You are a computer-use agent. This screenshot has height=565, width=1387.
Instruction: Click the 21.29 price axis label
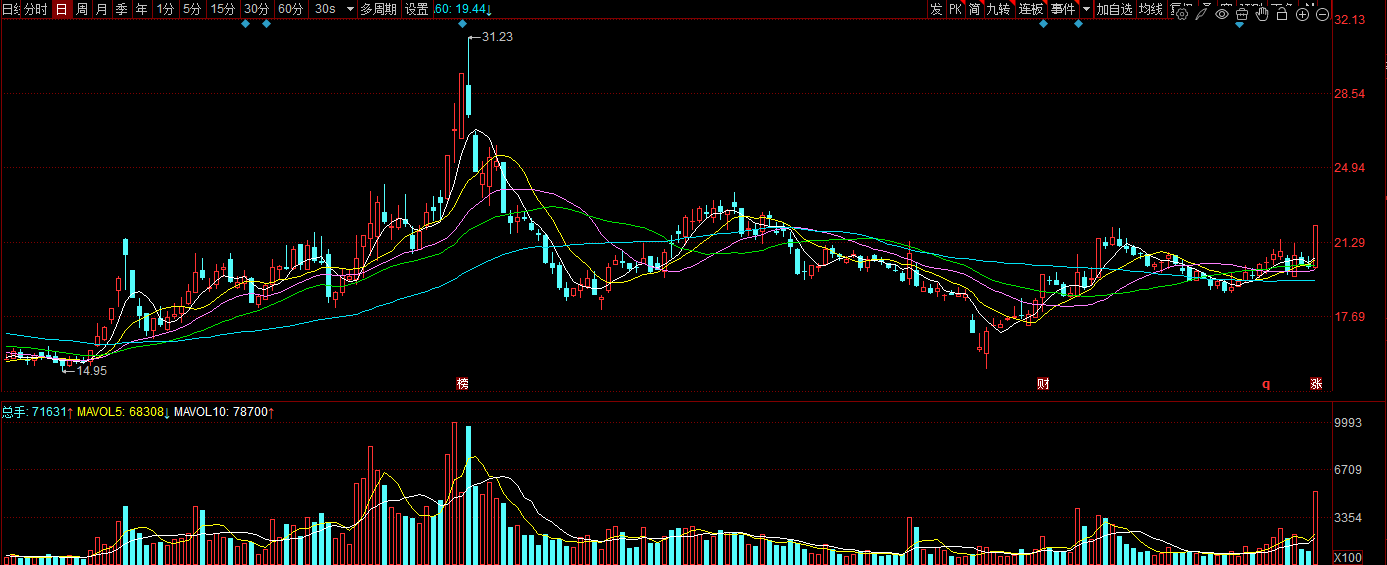click(x=1350, y=242)
